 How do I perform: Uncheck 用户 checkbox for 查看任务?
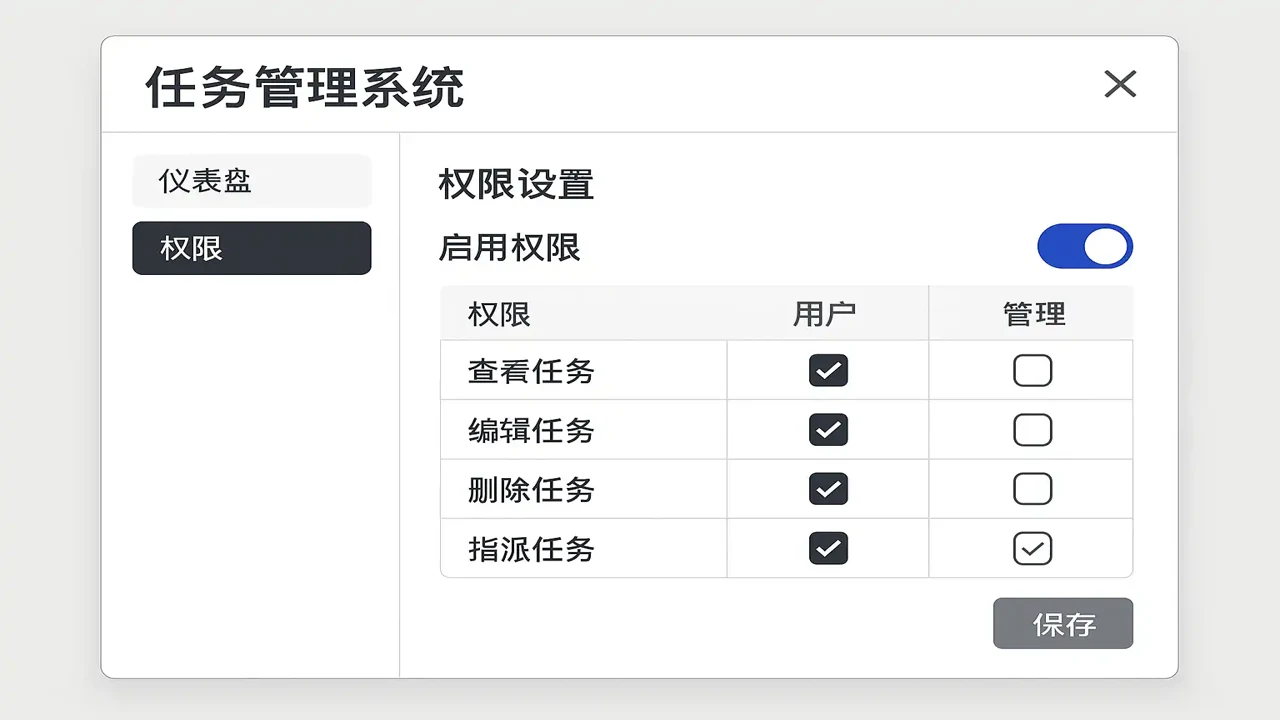[828, 370]
